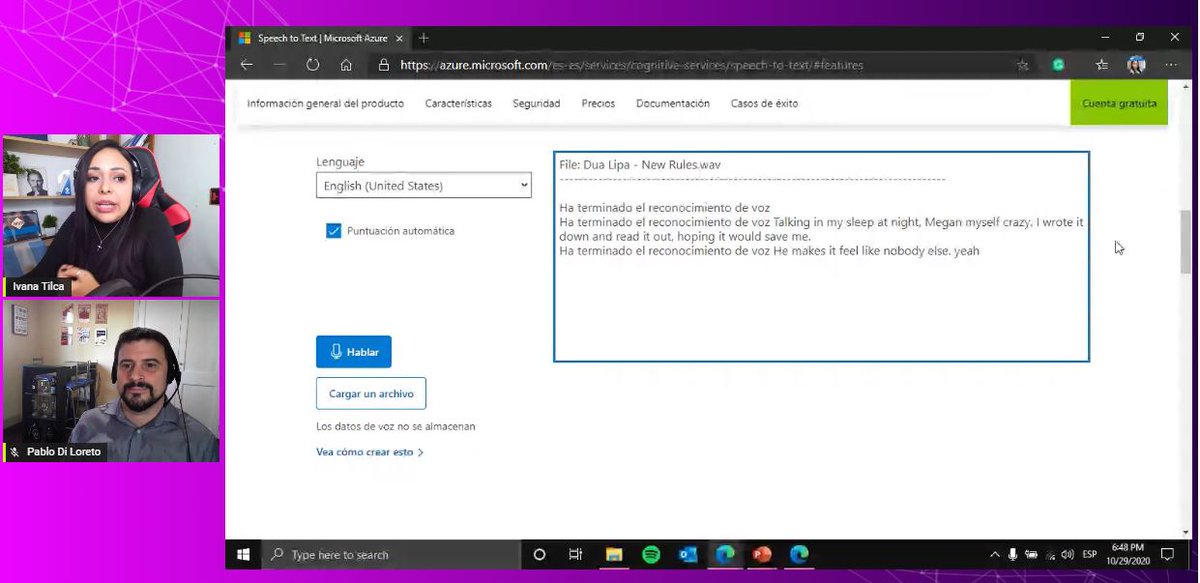
Task: Go back to the previous browser page
Action: coord(247,65)
